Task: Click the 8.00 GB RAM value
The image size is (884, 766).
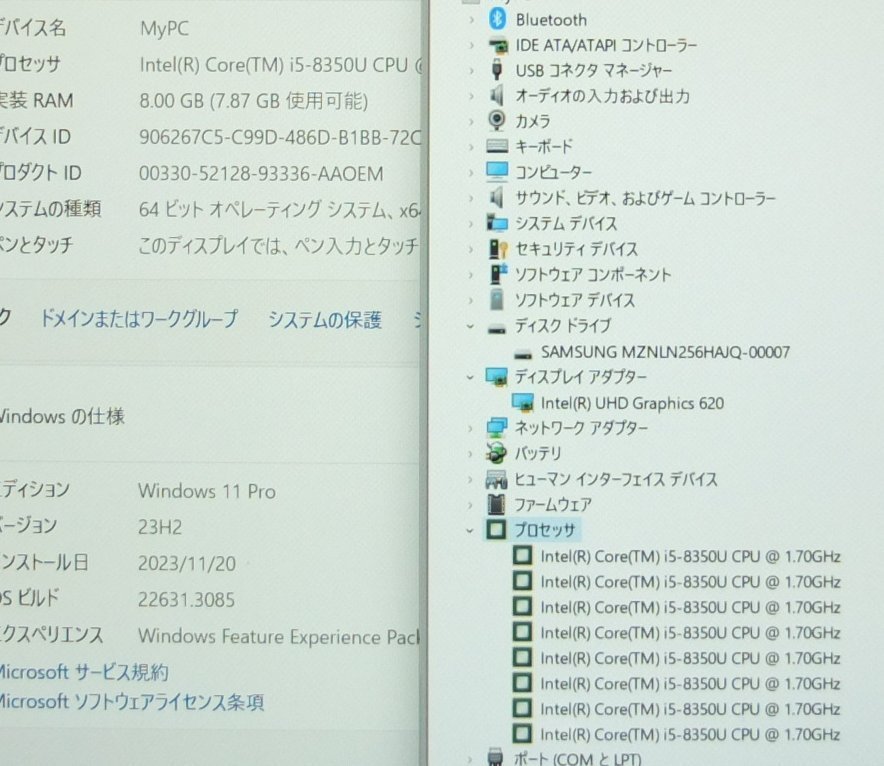Action: (254, 101)
